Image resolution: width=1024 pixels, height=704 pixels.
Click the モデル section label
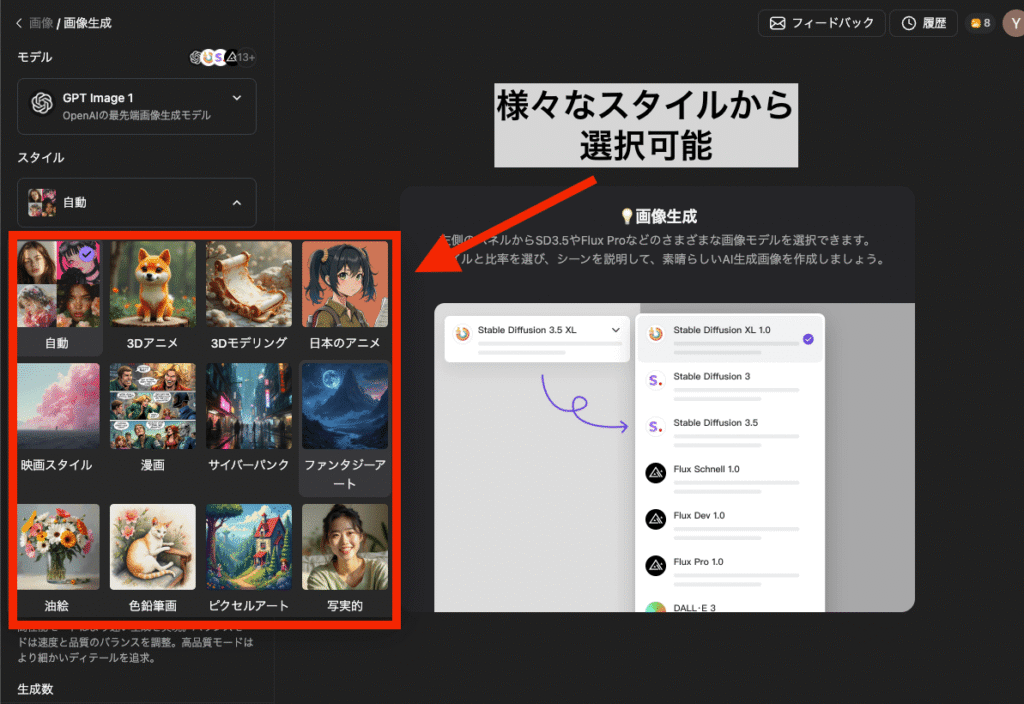[x=35, y=57]
